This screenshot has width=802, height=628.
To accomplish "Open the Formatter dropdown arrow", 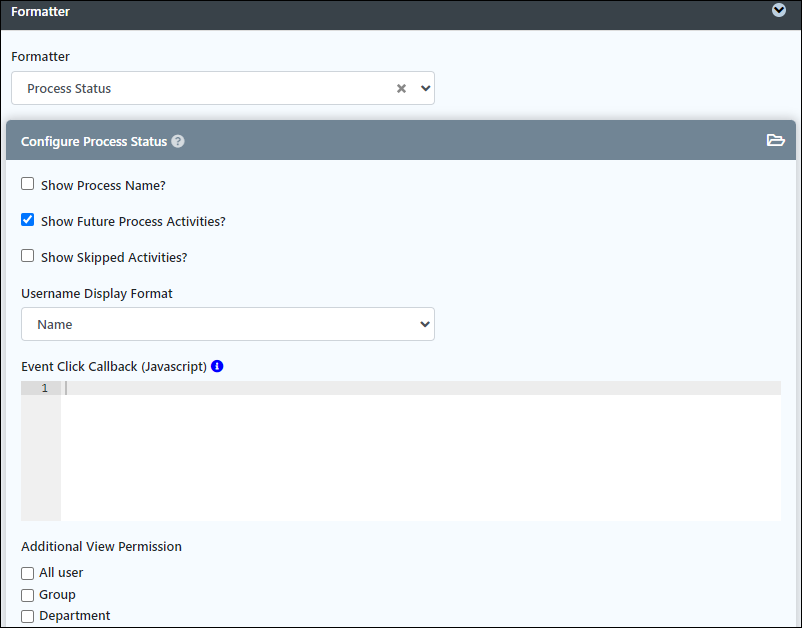I will [425, 88].
